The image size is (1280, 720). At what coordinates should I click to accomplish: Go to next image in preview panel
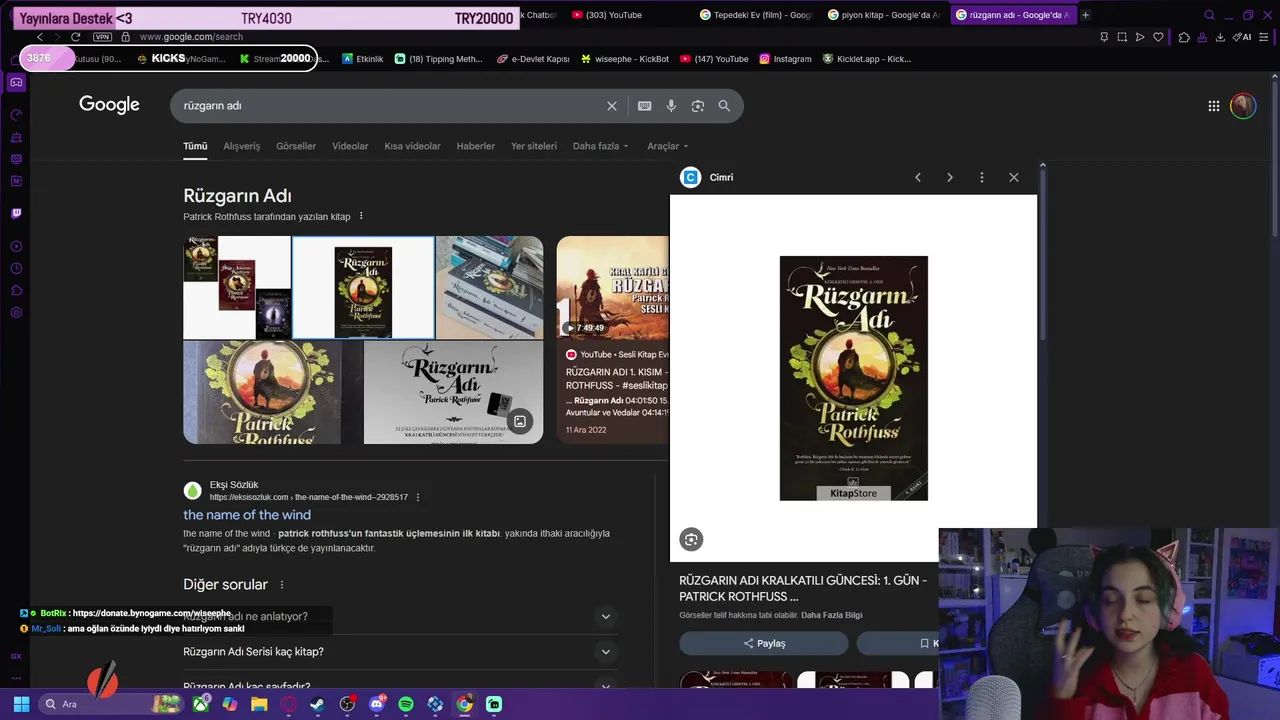[950, 177]
